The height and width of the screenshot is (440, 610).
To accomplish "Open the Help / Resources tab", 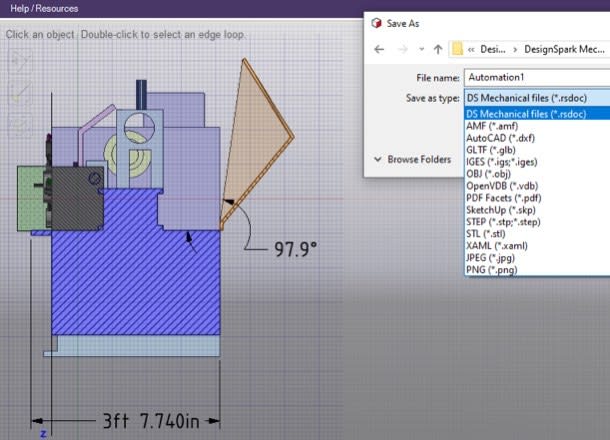I will [x=44, y=9].
